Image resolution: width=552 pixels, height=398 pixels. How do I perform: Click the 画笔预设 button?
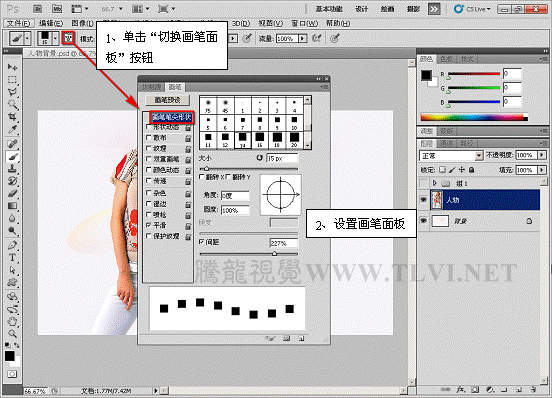pyautogui.click(x=168, y=100)
